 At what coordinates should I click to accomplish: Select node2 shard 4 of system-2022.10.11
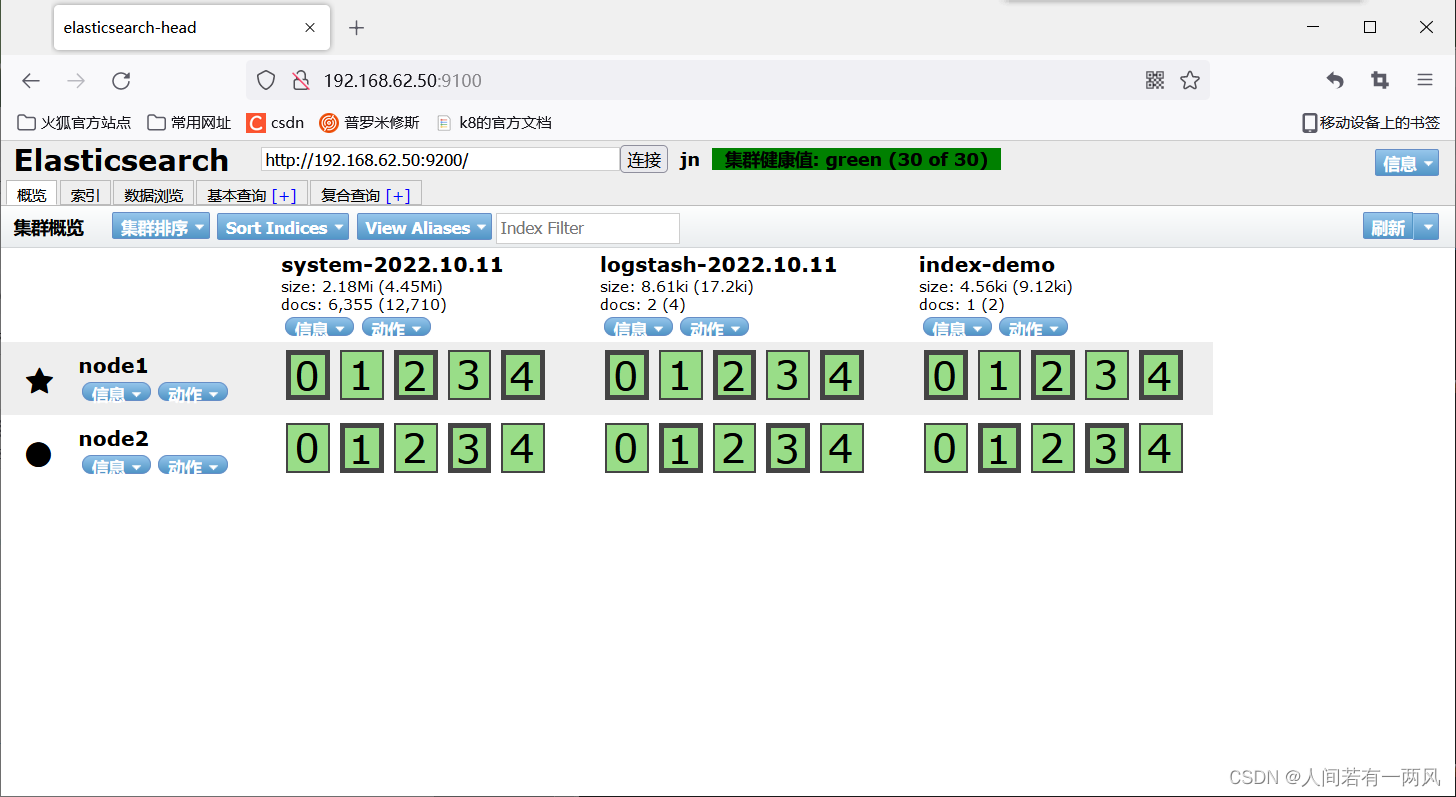click(x=522, y=449)
